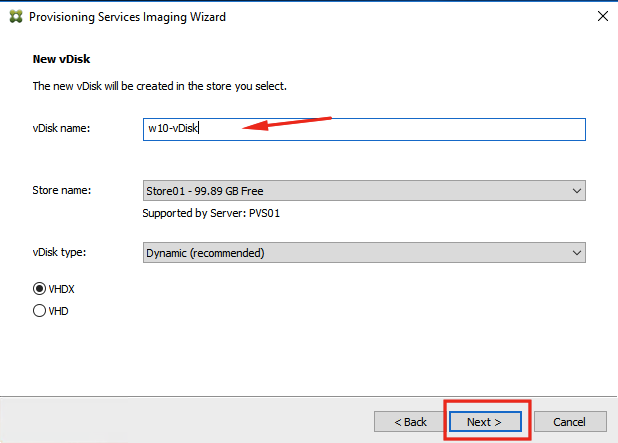Cancel the imaging wizard
The height and width of the screenshot is (443, 618).
pyautogui.click(x=570, y=422)
